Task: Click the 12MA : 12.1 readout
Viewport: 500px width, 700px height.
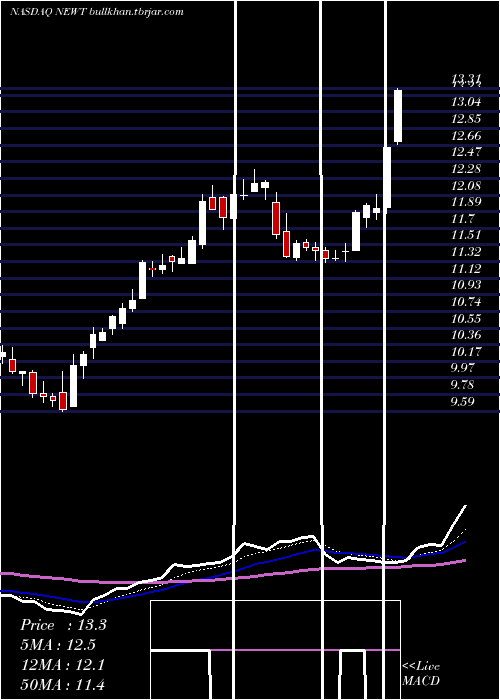Action: [63, 665]
